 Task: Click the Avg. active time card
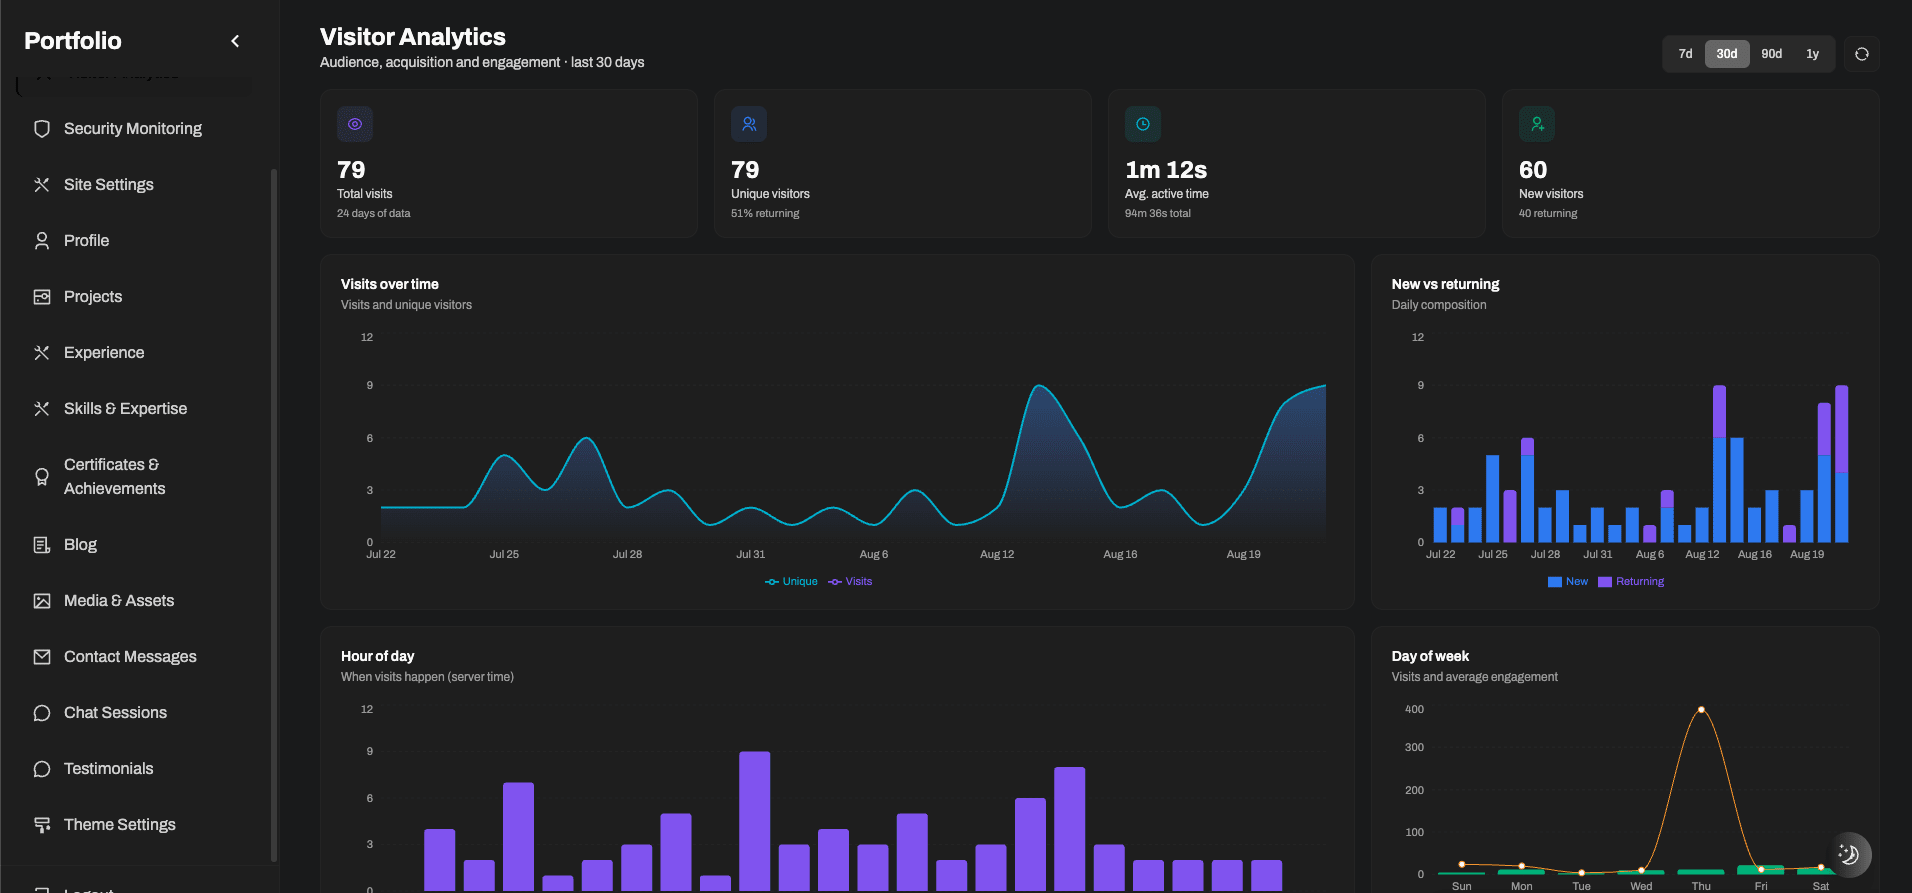[1297, 164]
